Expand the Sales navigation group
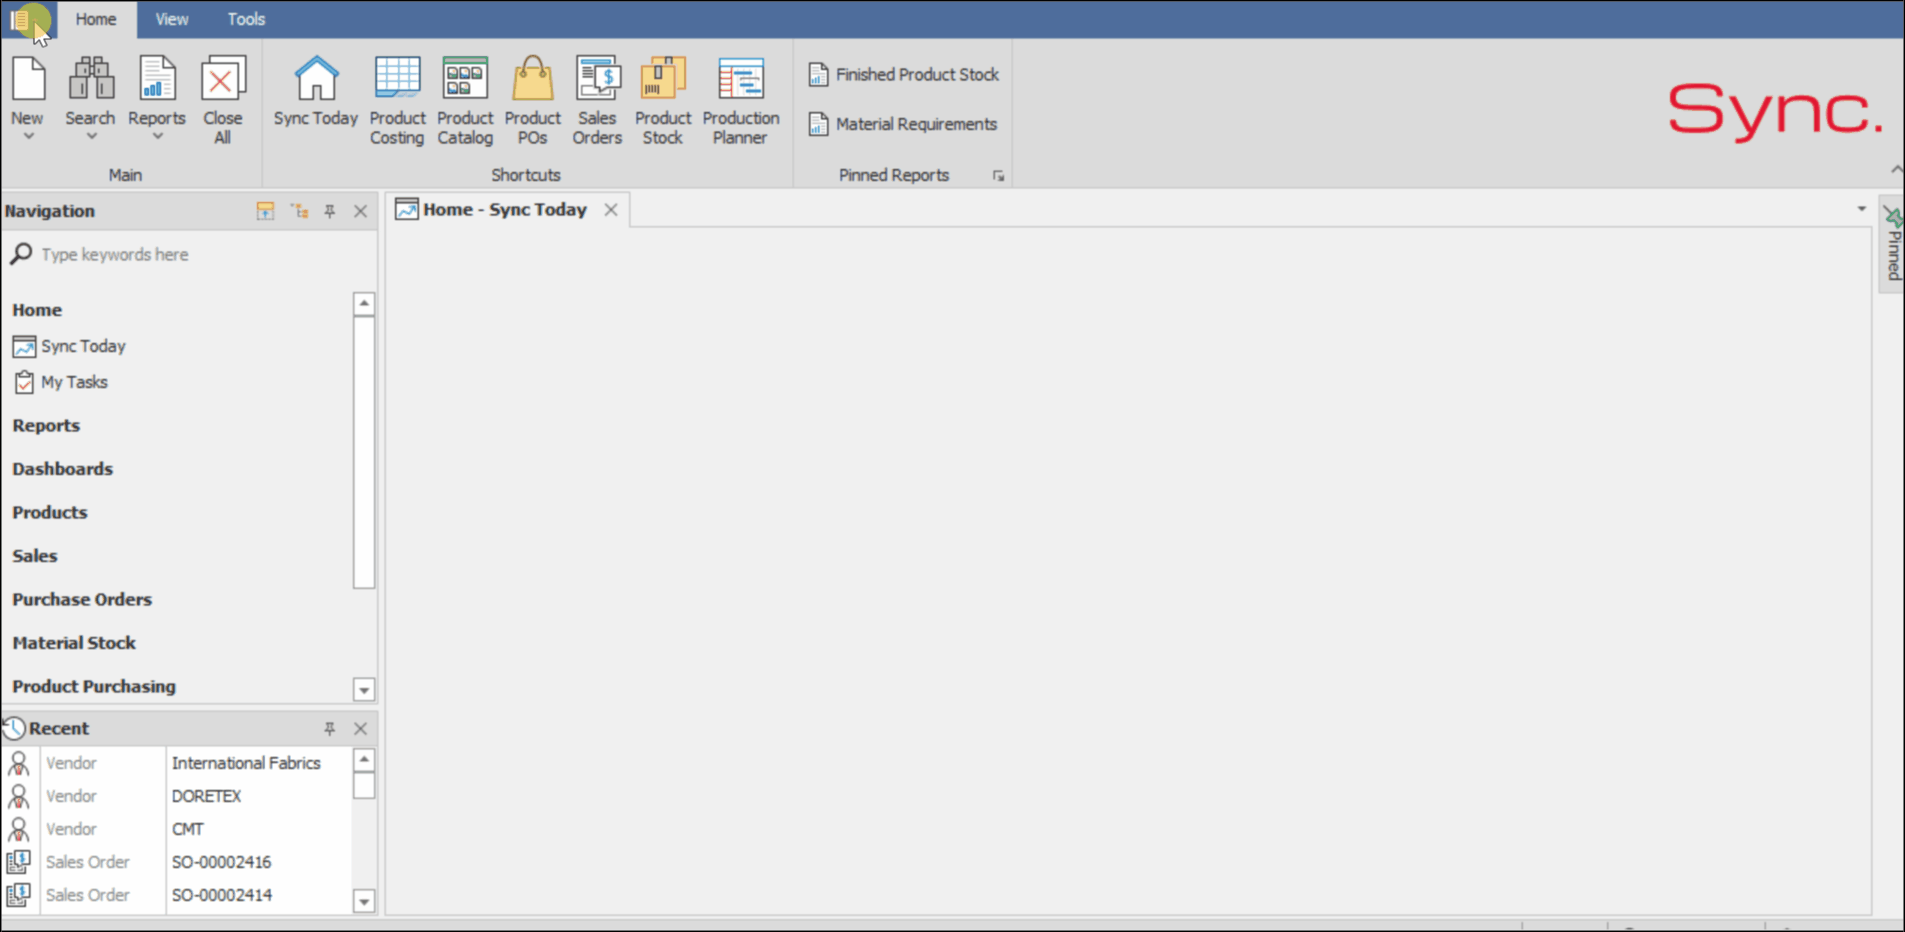Image resolution: width=1905 pixels, height=932 pixels. coord(35,556)
